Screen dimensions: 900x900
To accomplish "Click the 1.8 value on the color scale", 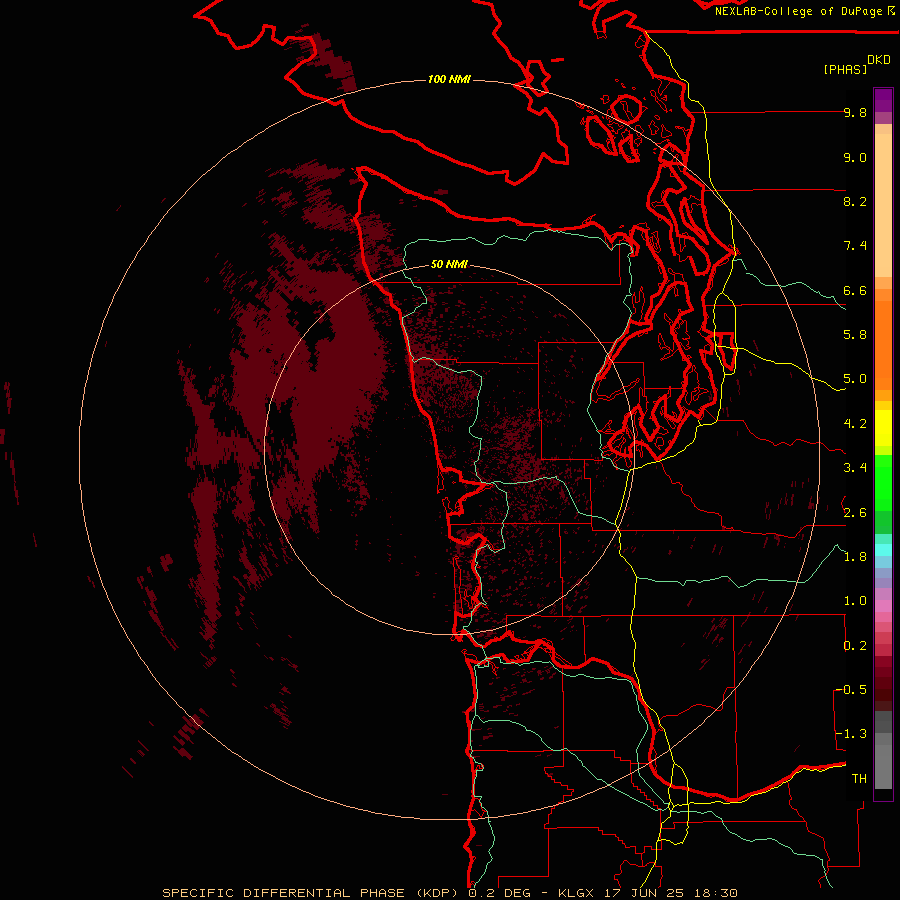I will point(855,557).
